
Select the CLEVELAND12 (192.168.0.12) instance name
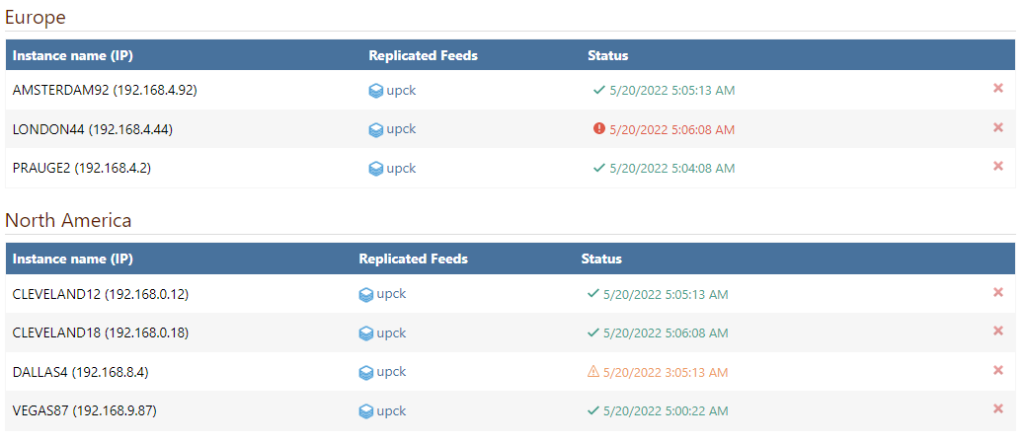coord(100,294)
